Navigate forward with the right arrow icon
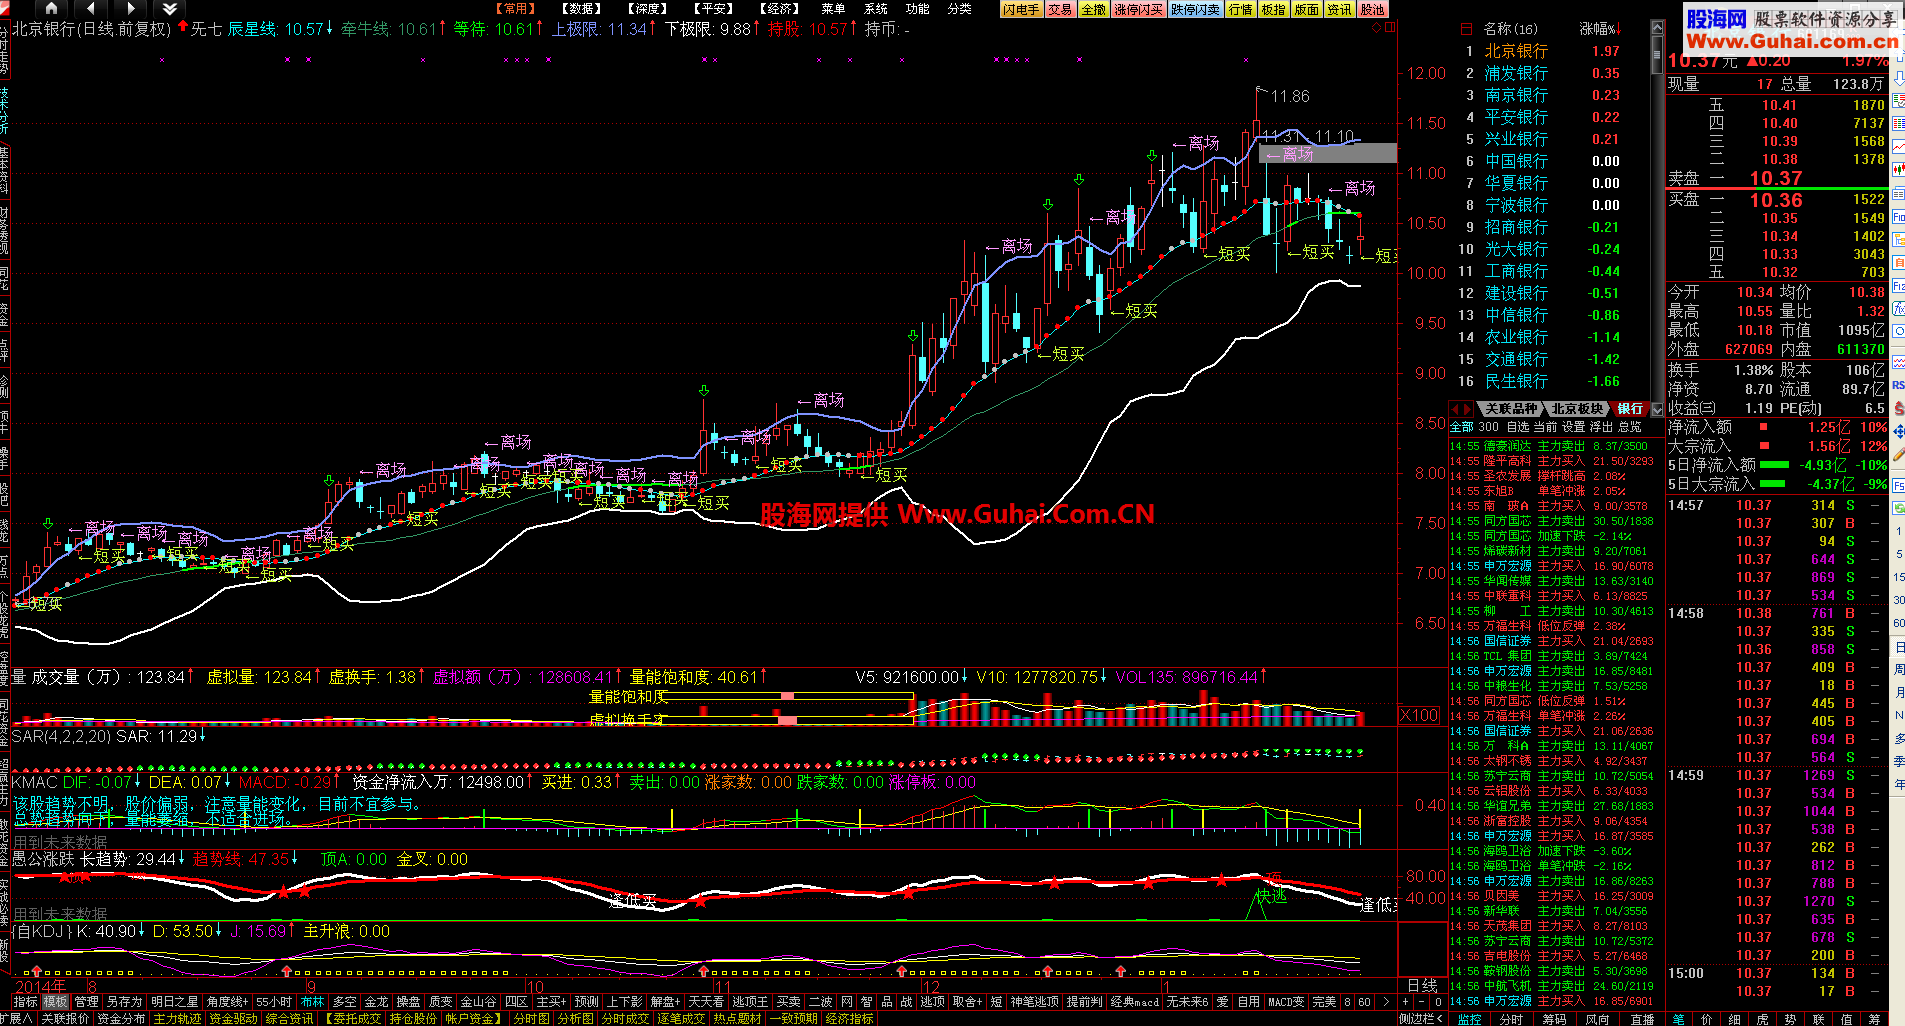This screenshot has width=1905, height=1026. point(130,8)
